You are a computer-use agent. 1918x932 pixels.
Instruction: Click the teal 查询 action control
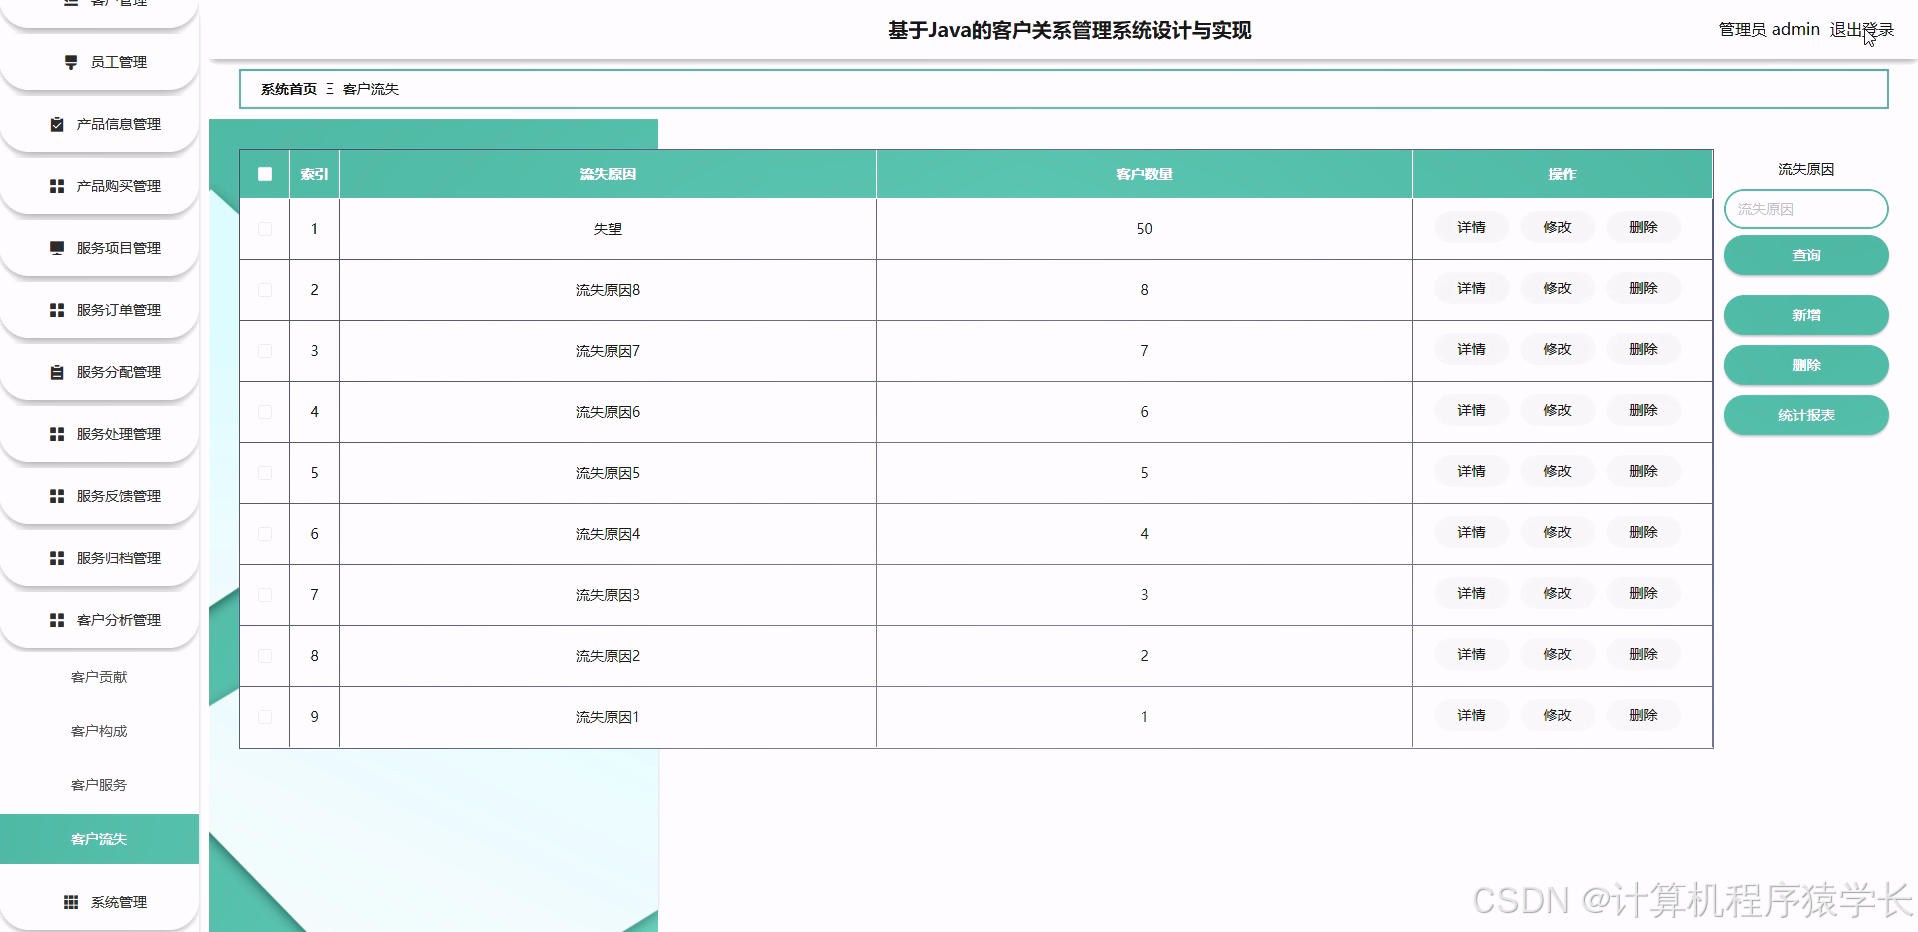pyautogui.click(x=1804, y=255)
